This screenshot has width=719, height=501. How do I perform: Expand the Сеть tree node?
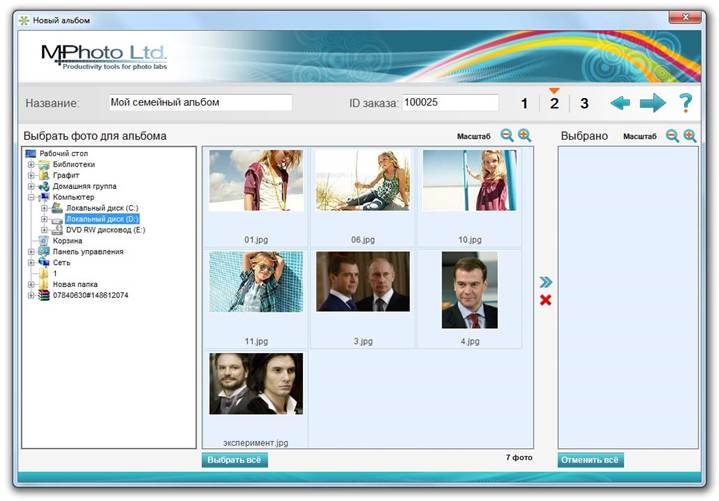click(31, 263)
